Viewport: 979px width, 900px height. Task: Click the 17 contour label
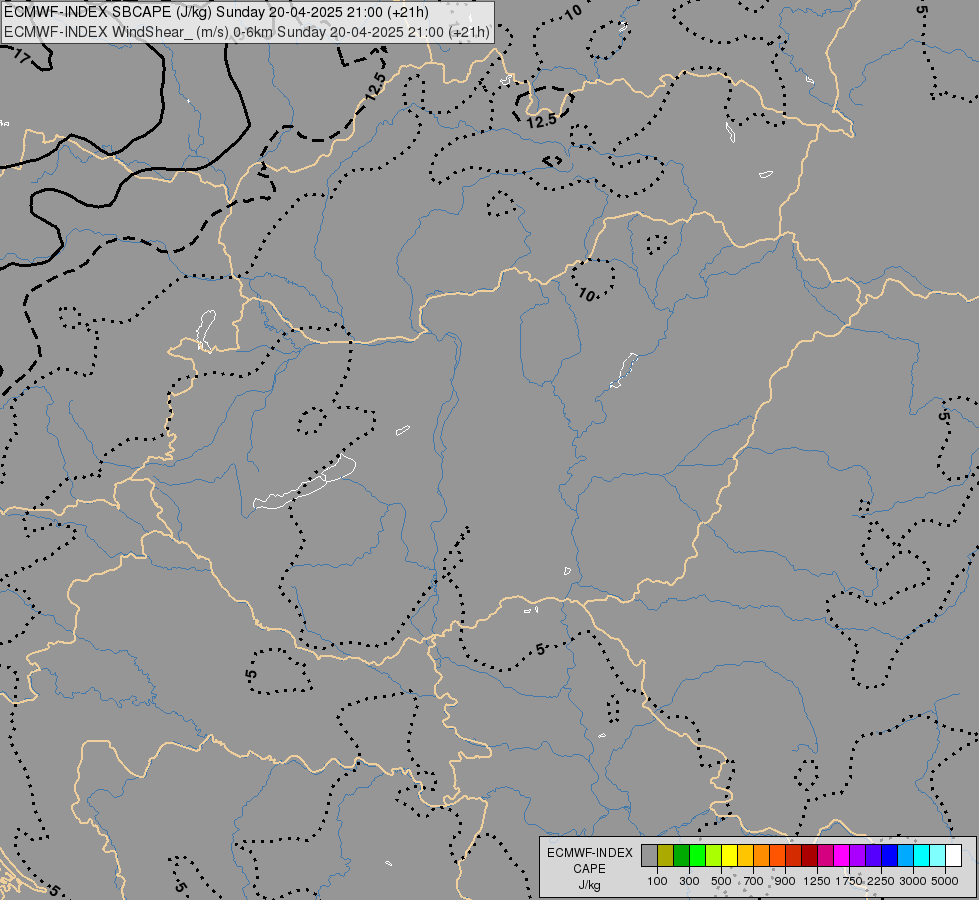[x=21, y=57]
